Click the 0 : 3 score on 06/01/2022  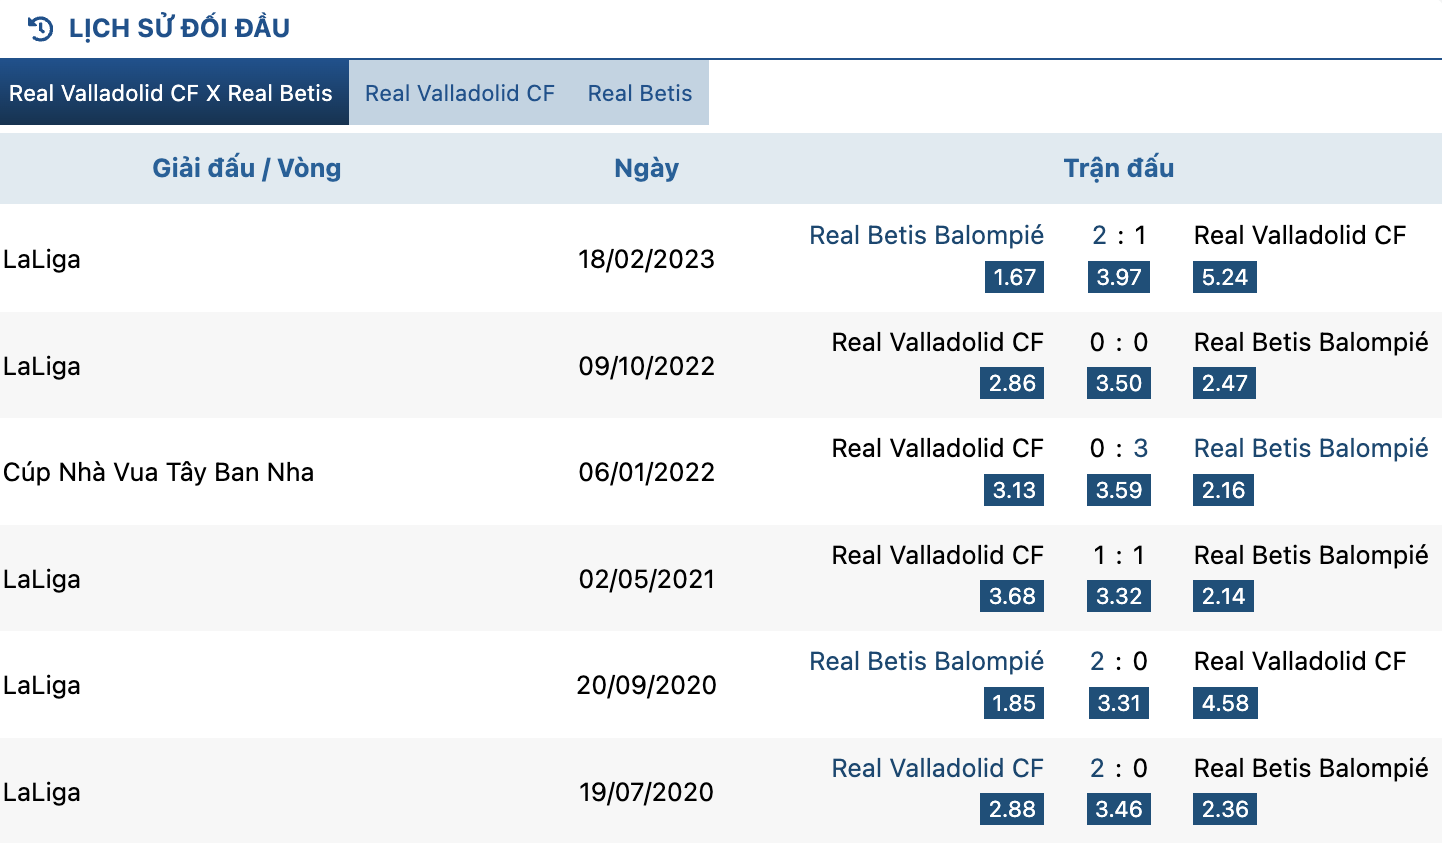1119,449
